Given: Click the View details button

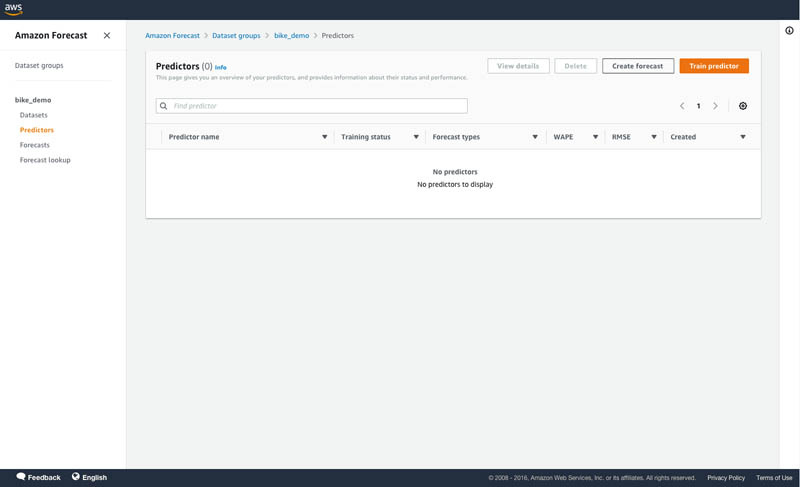Looking at the screenshot, I should tap(518, 66).
